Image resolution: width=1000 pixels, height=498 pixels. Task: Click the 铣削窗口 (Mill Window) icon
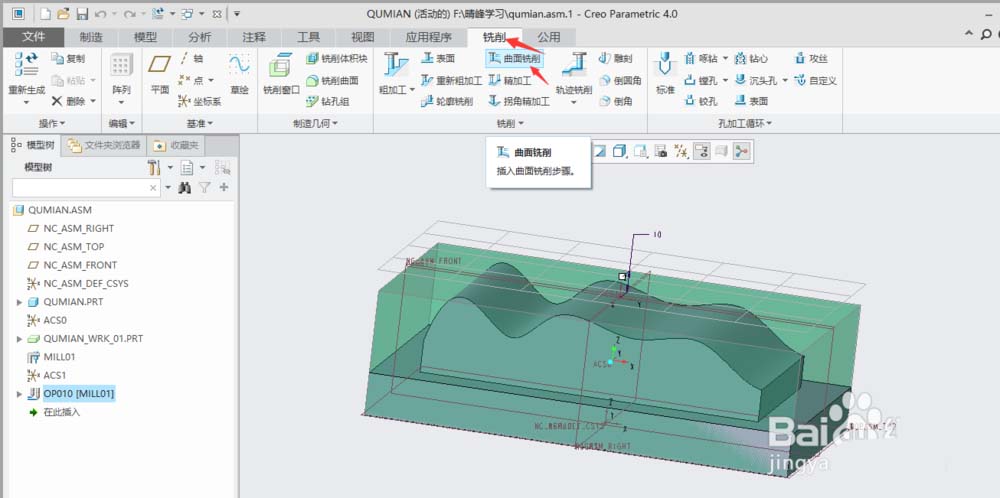tap(281, 65)
